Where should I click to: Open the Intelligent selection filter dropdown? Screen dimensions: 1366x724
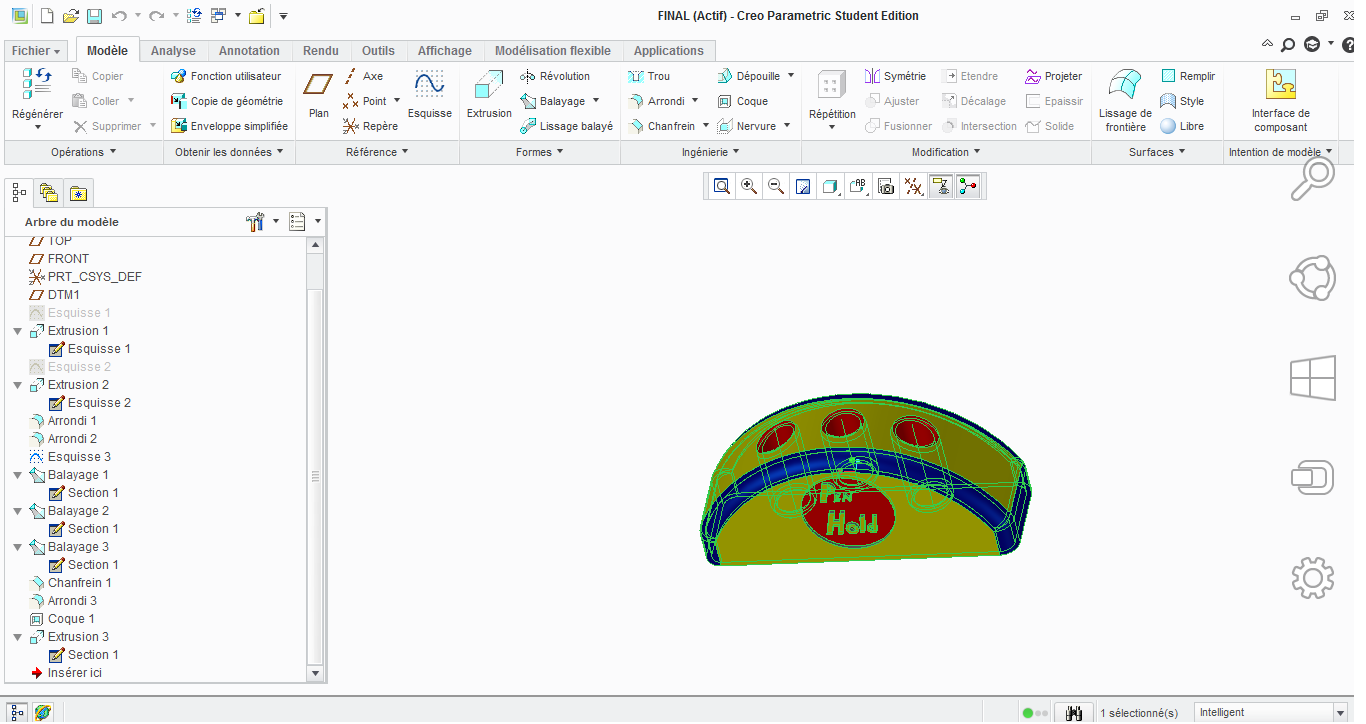click(1340, 713)
